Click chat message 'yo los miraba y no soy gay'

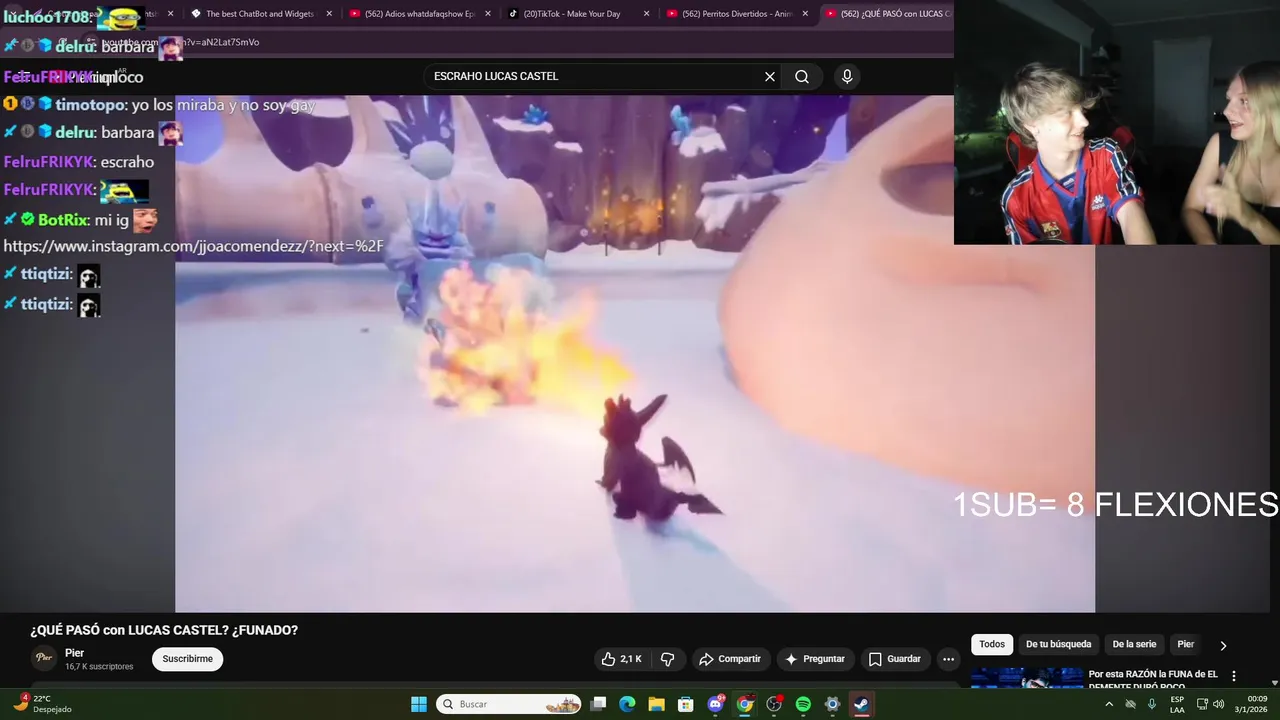pos(223,105)
